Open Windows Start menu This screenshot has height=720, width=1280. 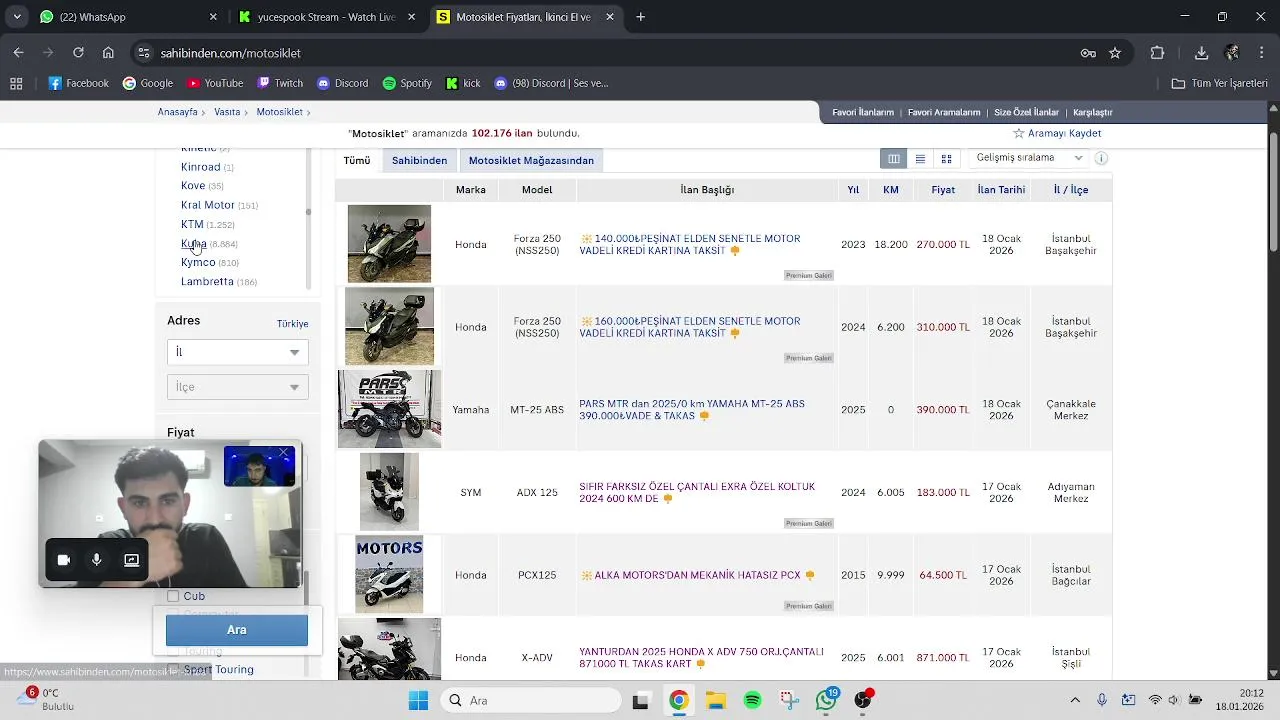[418, 700]
